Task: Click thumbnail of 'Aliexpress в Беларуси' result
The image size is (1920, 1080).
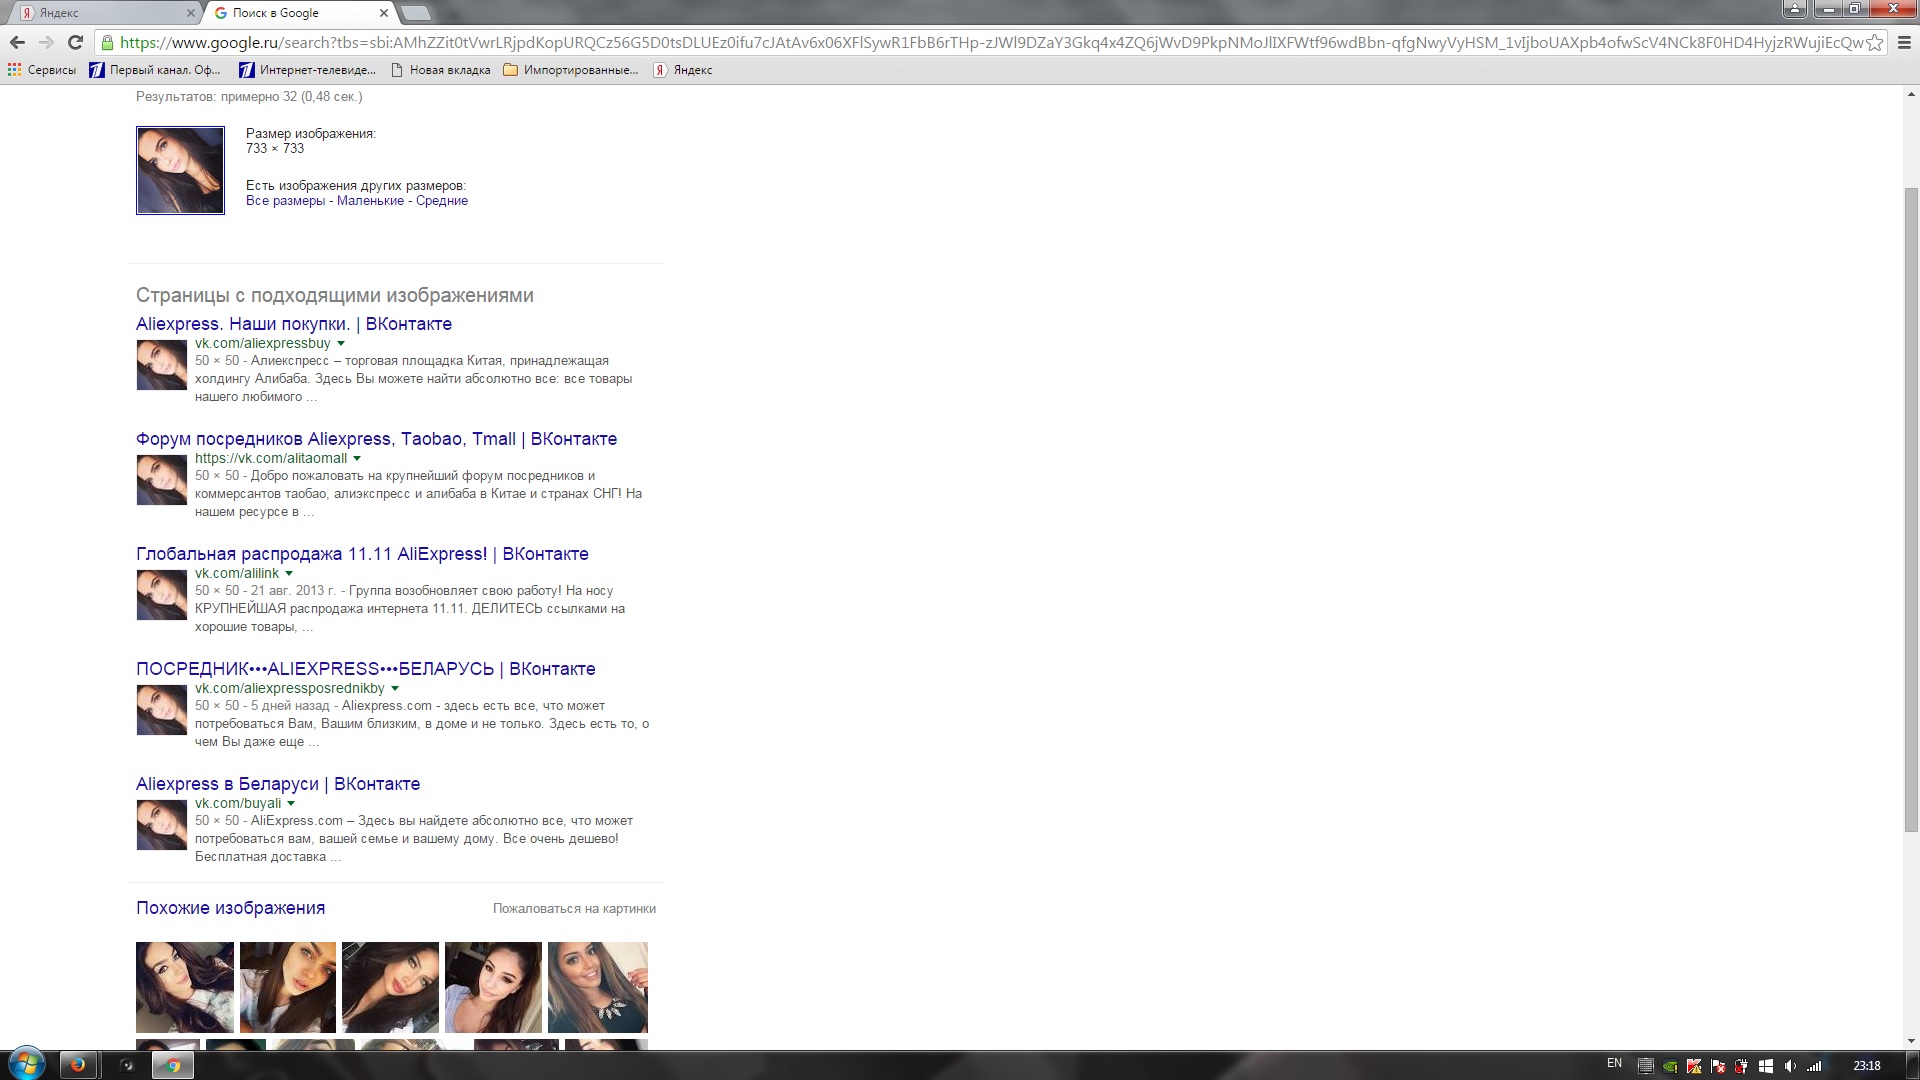Action: click(x=162, y=825)
